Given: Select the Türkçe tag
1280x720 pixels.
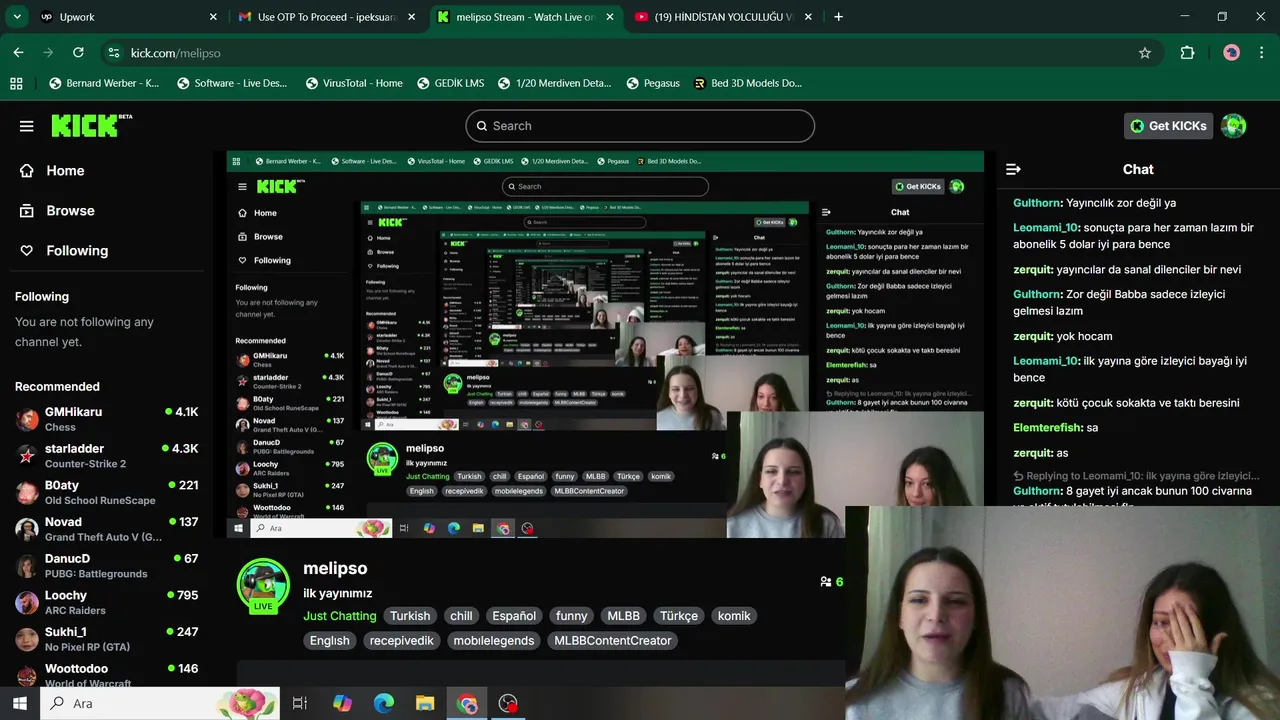Looking at the screenshot, I should point(679,616).
